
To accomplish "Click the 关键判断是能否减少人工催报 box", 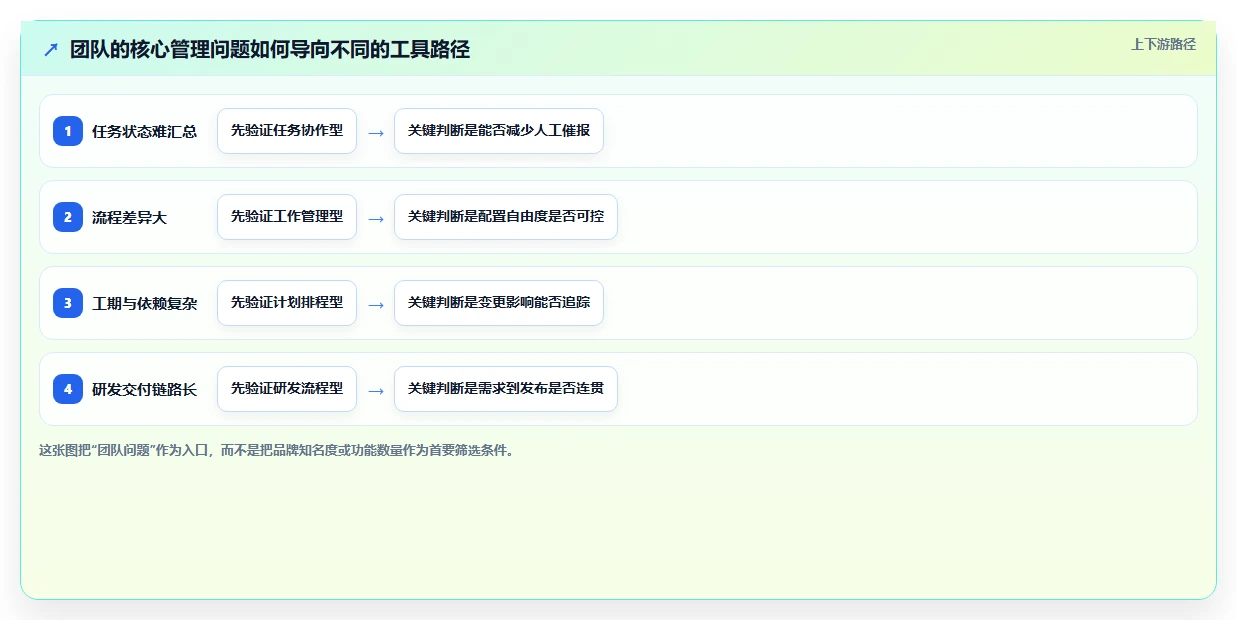I will click(499, 131).
